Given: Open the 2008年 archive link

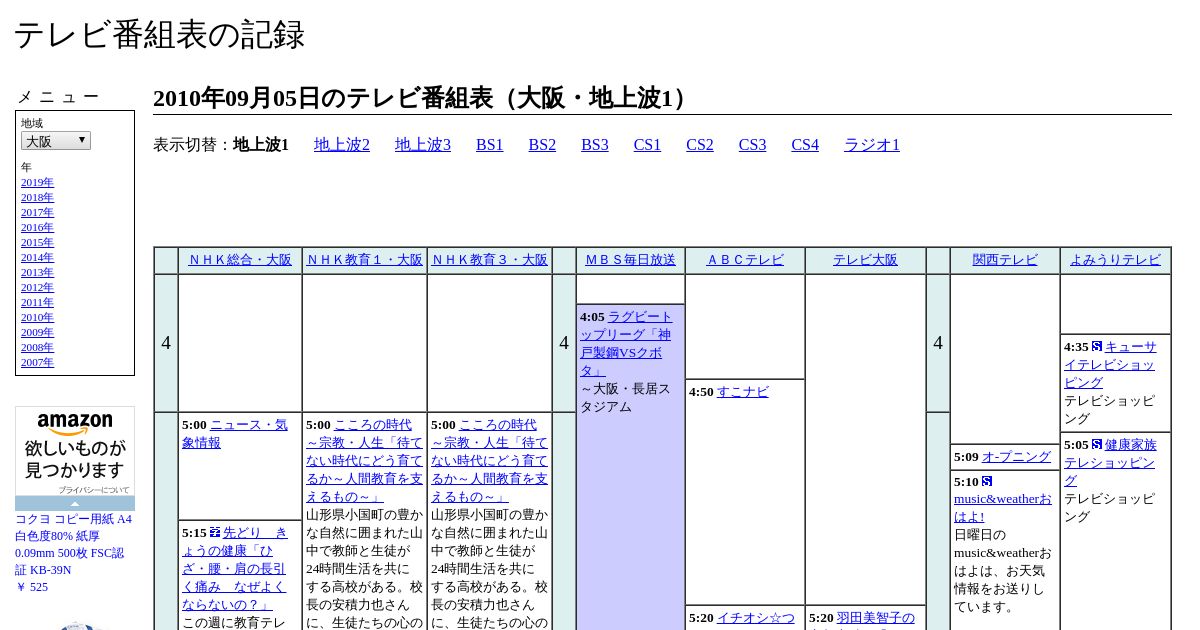Looking at the screenshot, I should point(37,348).
